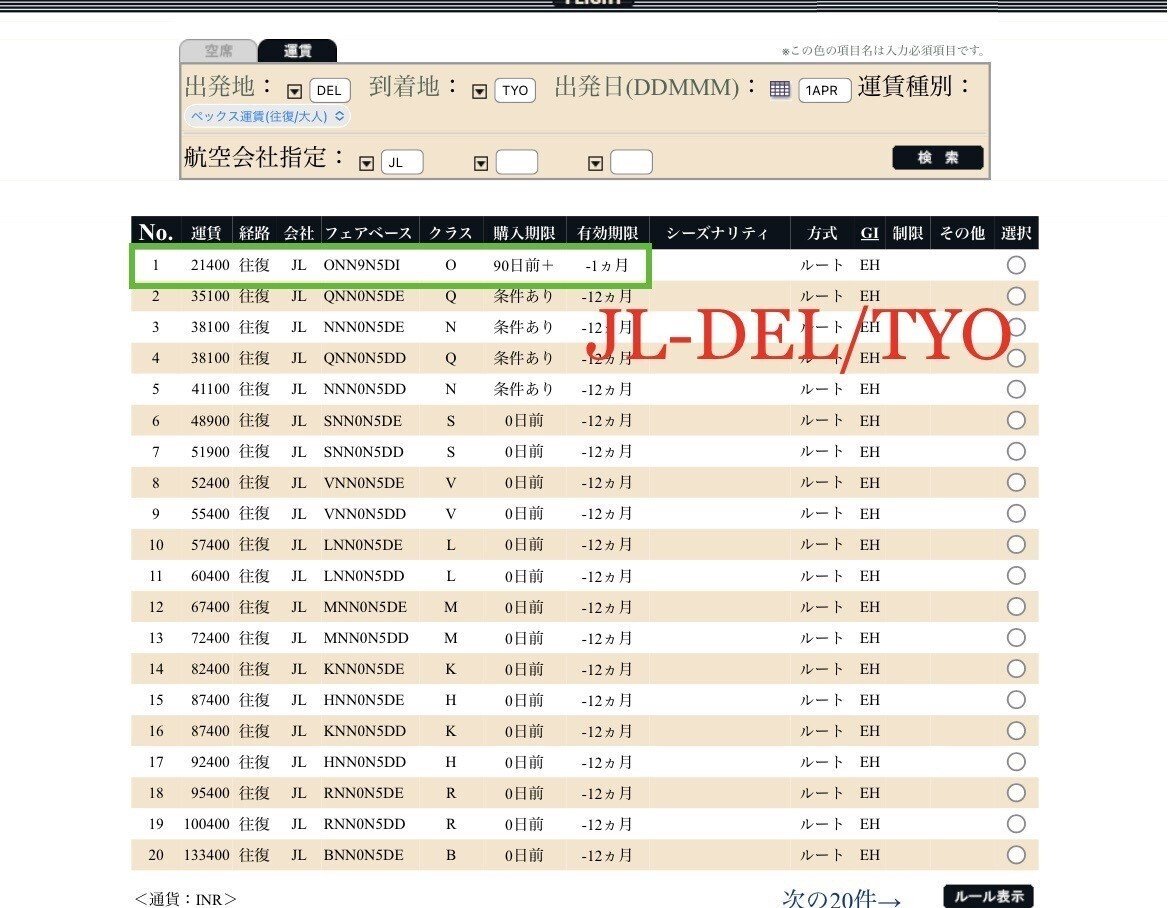Select radio for fare LNN0N5DE 57400

pos(1015,544)
